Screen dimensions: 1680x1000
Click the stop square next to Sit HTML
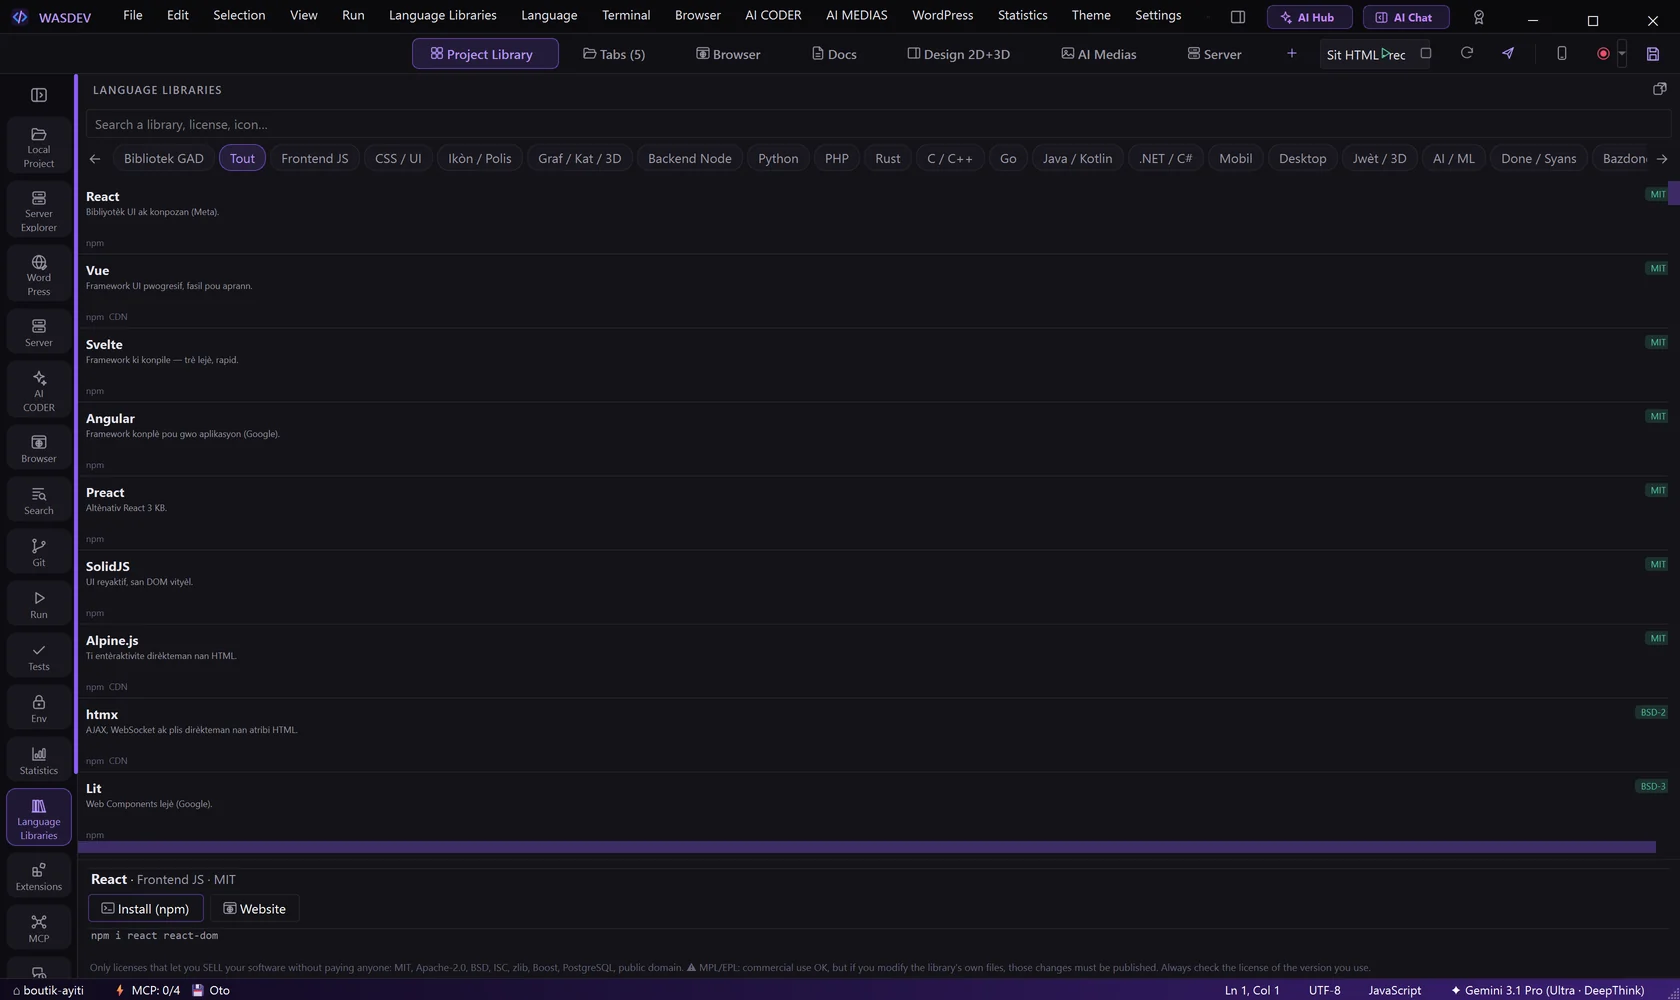click(1426, 53)
